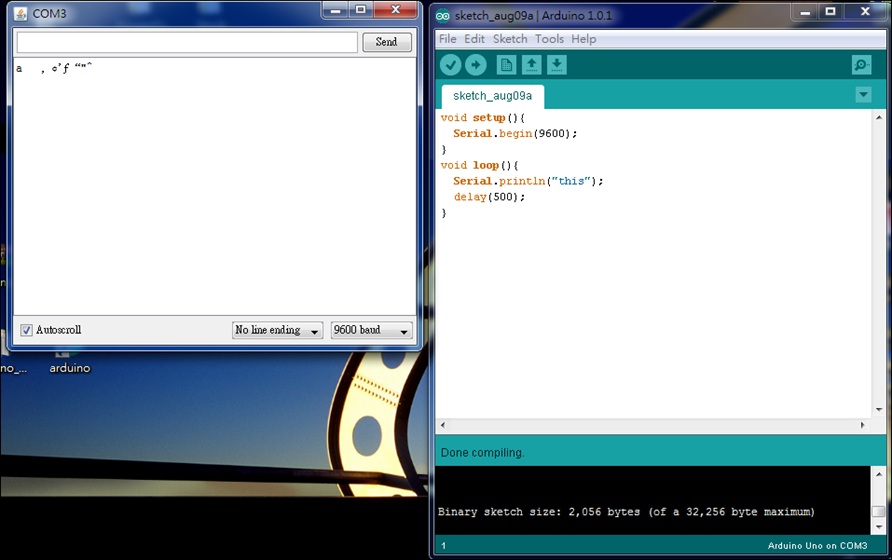The height and width of the screenshot is (560, 892).
Task: Click the horizontal scroll left arrow
Action: (443, 425)
